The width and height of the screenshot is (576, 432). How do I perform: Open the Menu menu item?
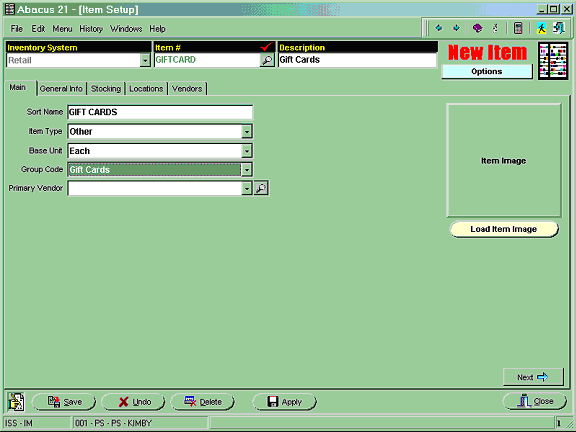point(62,29)
